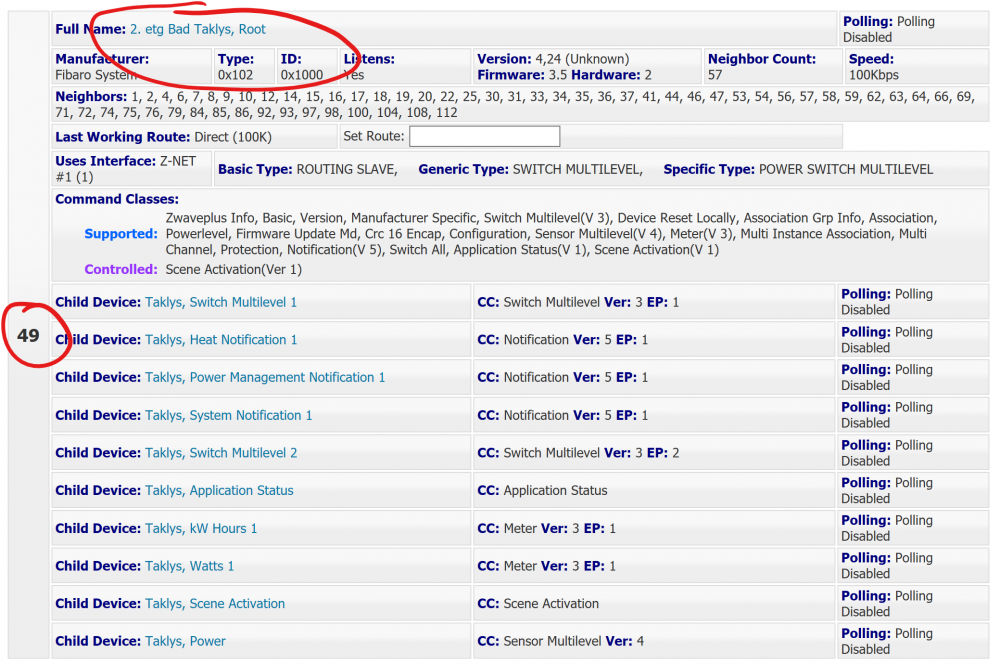The image size is (1000, 664).
Task: Open Taklys, System Notification 1 device
Action: (x=228, y=415)
